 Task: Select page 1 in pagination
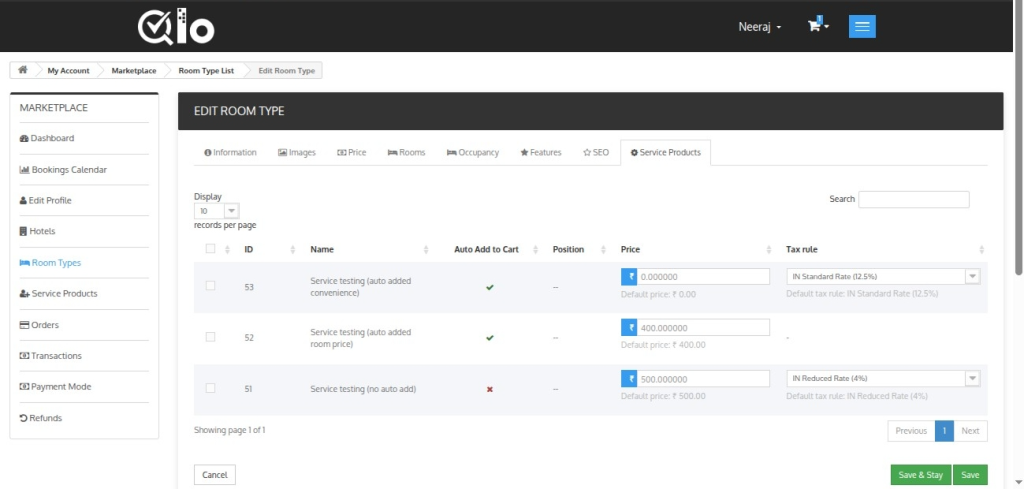[944, 431]
